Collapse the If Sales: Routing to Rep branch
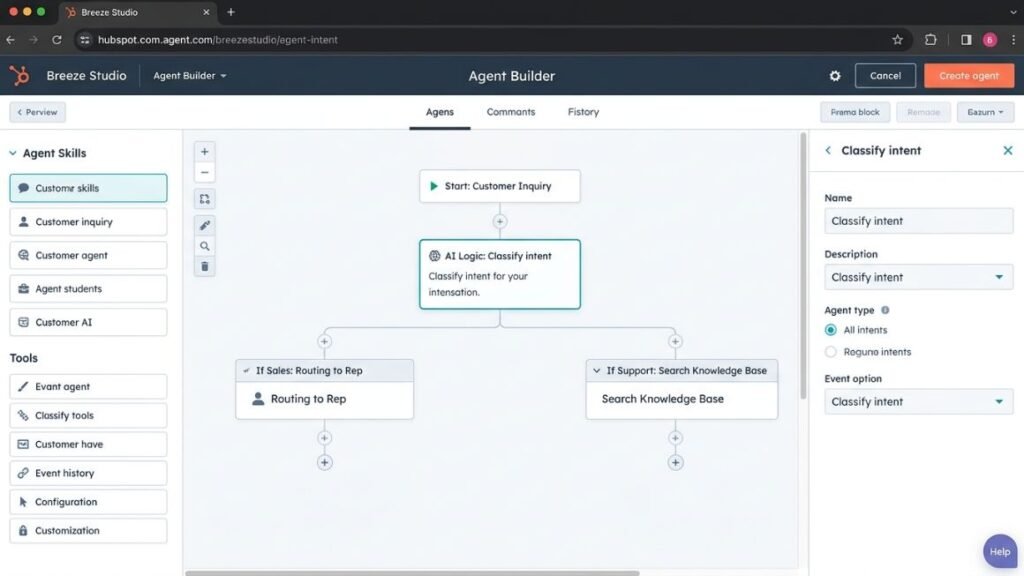The width and height of the screenshot is (1024, 576). (x=246, y=370)
